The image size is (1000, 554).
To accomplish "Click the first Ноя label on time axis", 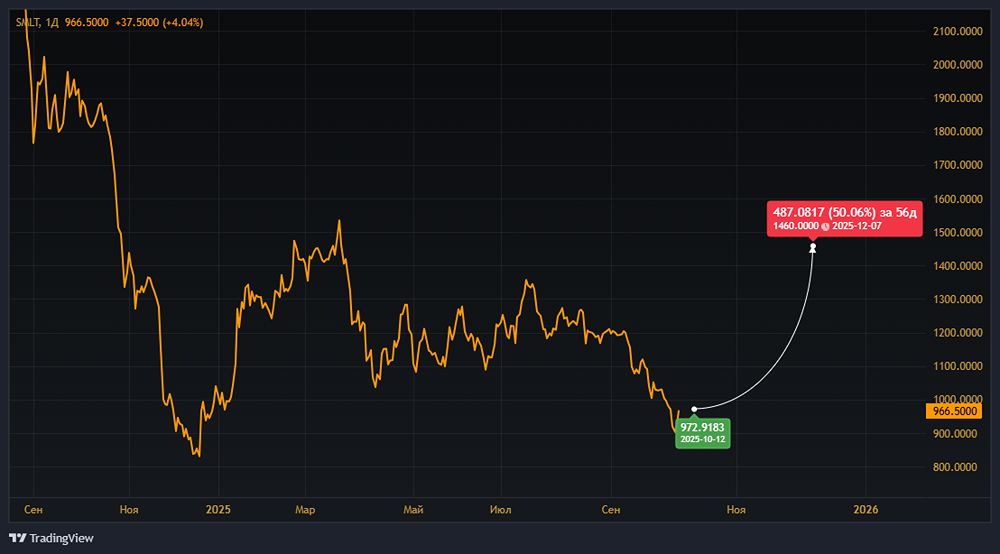I will [129, 509].
